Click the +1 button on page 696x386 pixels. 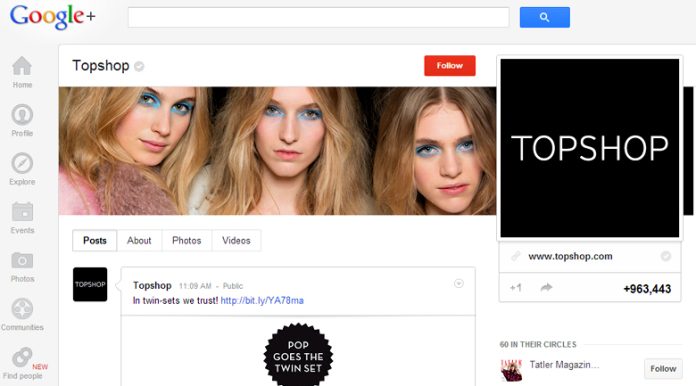click(515, 288)
